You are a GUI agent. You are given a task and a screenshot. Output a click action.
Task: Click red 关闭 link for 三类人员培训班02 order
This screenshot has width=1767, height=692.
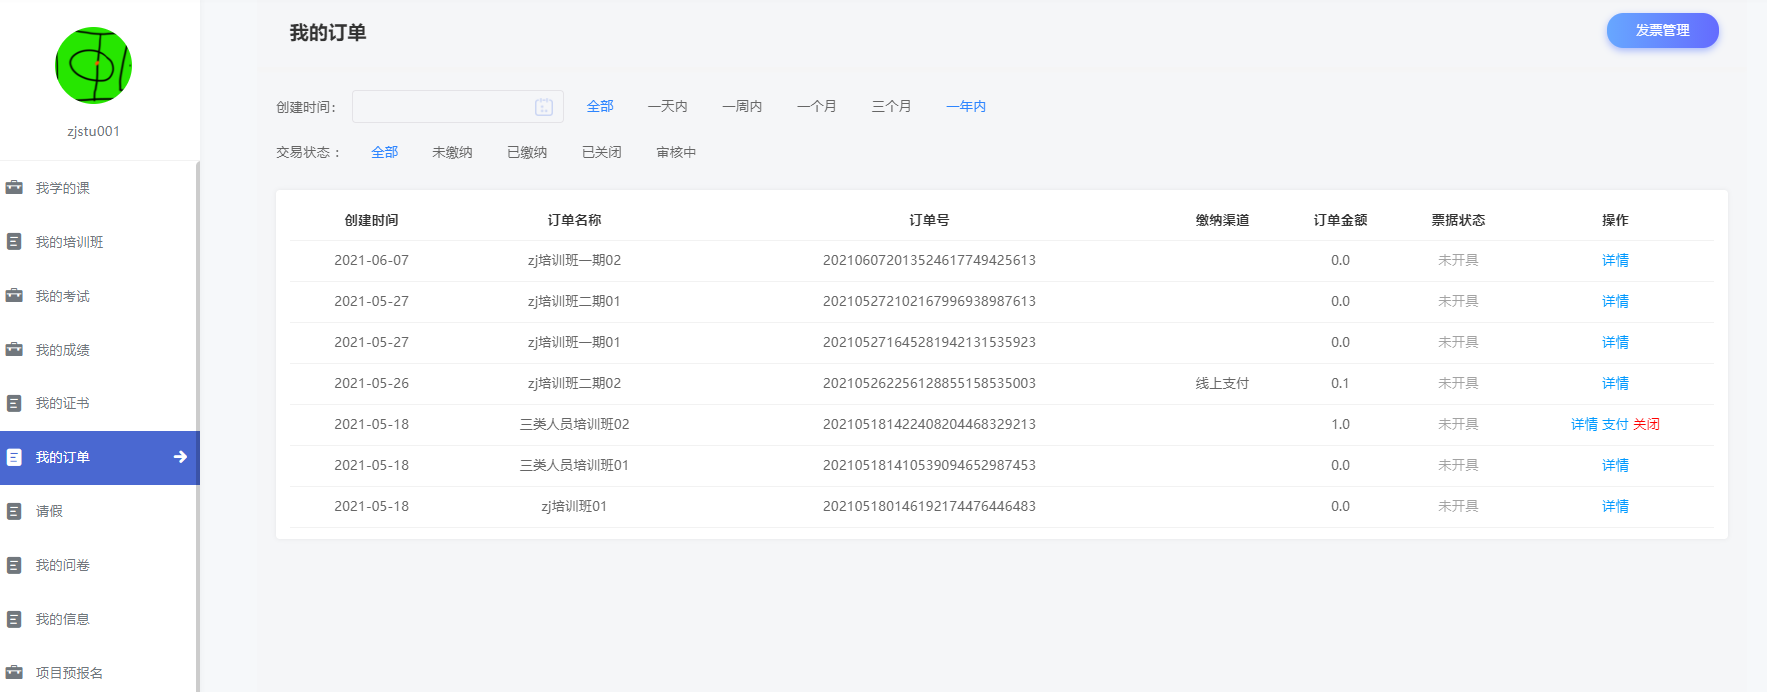click(1646, 424)
